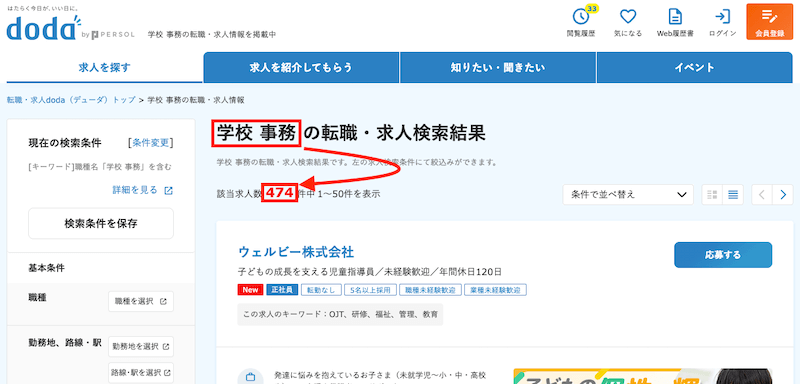Viewport: 800px width, 384px height.
Task: Switch to list view icon
Action: (733, 194)
